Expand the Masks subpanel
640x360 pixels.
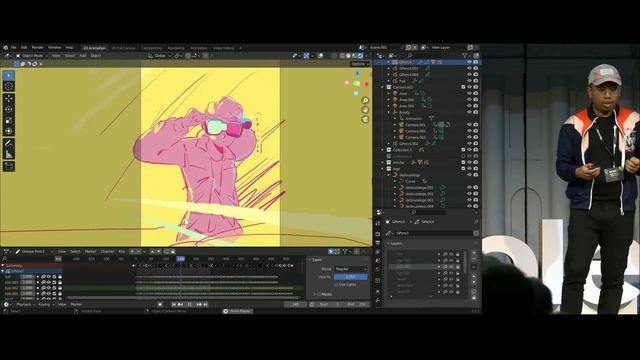(314, 294)
